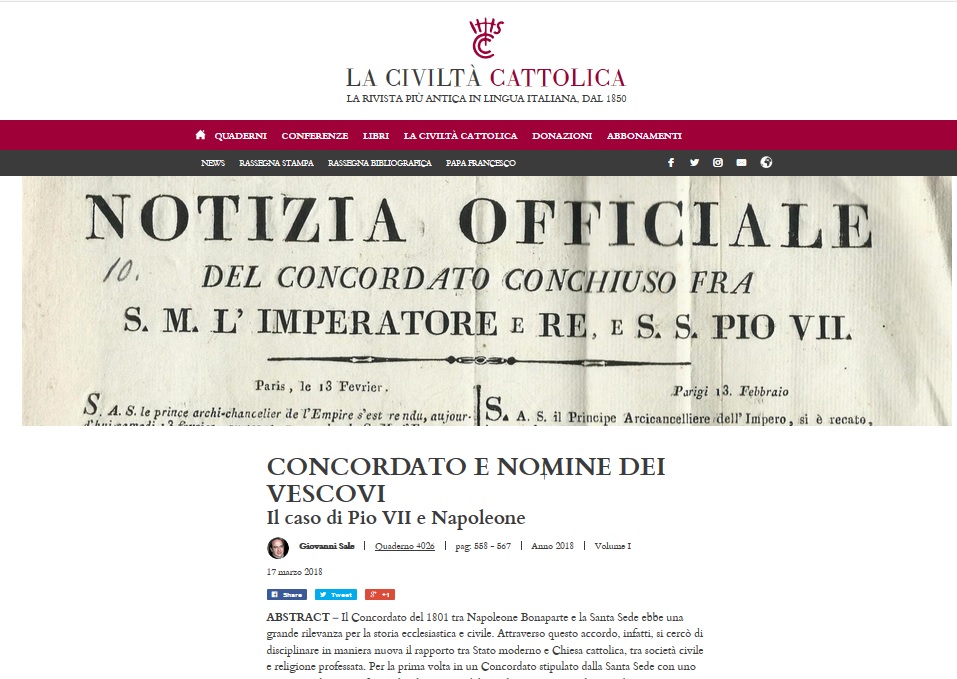Go to the Abbonamenti page
Screen dimensions: 957x679
pos(644,136)
